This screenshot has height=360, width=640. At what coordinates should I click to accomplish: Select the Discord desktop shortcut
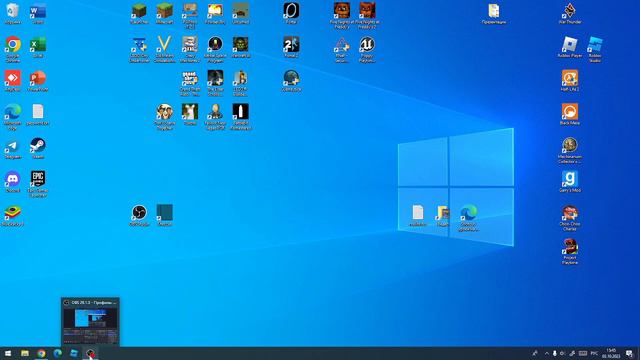(x=13, y=182)
